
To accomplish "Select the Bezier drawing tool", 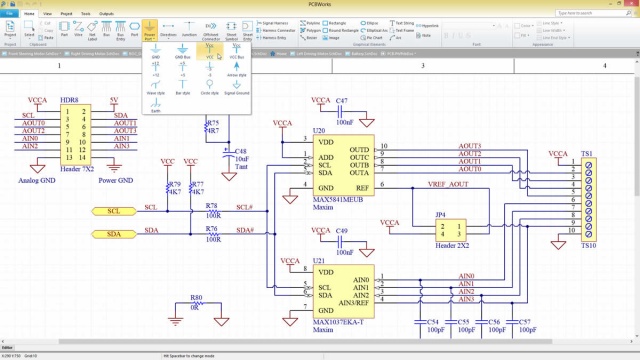I will (309, 38).
